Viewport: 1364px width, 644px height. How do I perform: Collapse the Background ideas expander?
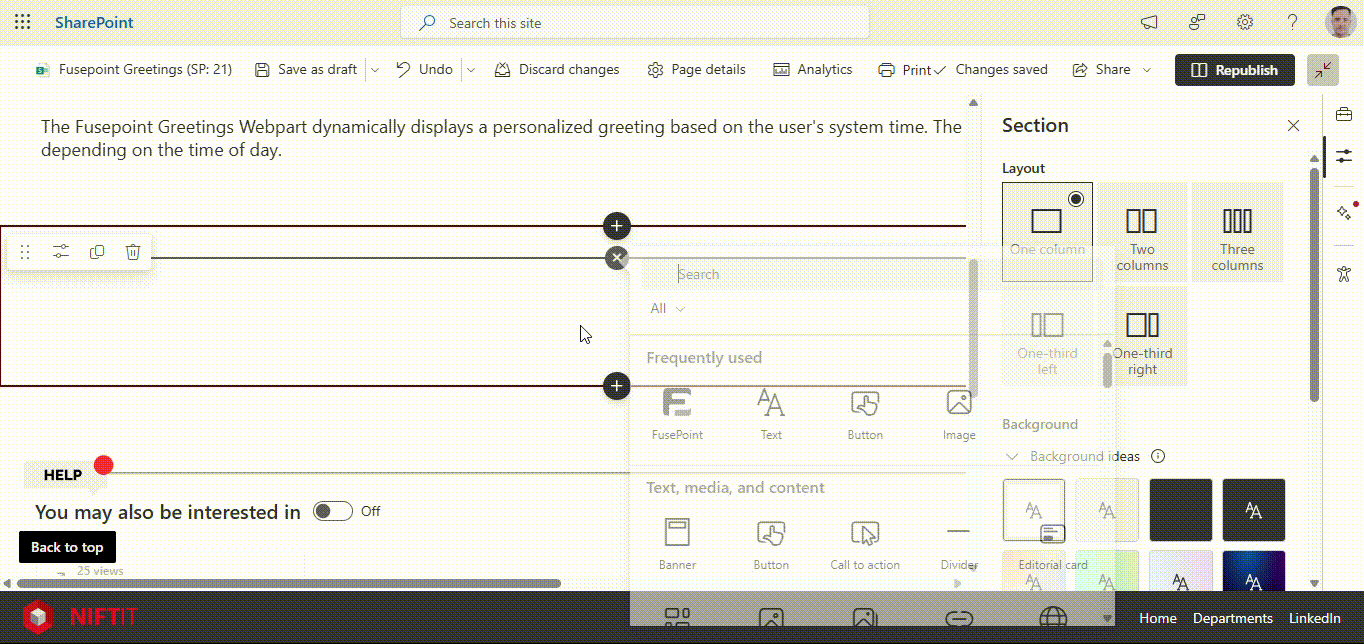coord(1012,456)
